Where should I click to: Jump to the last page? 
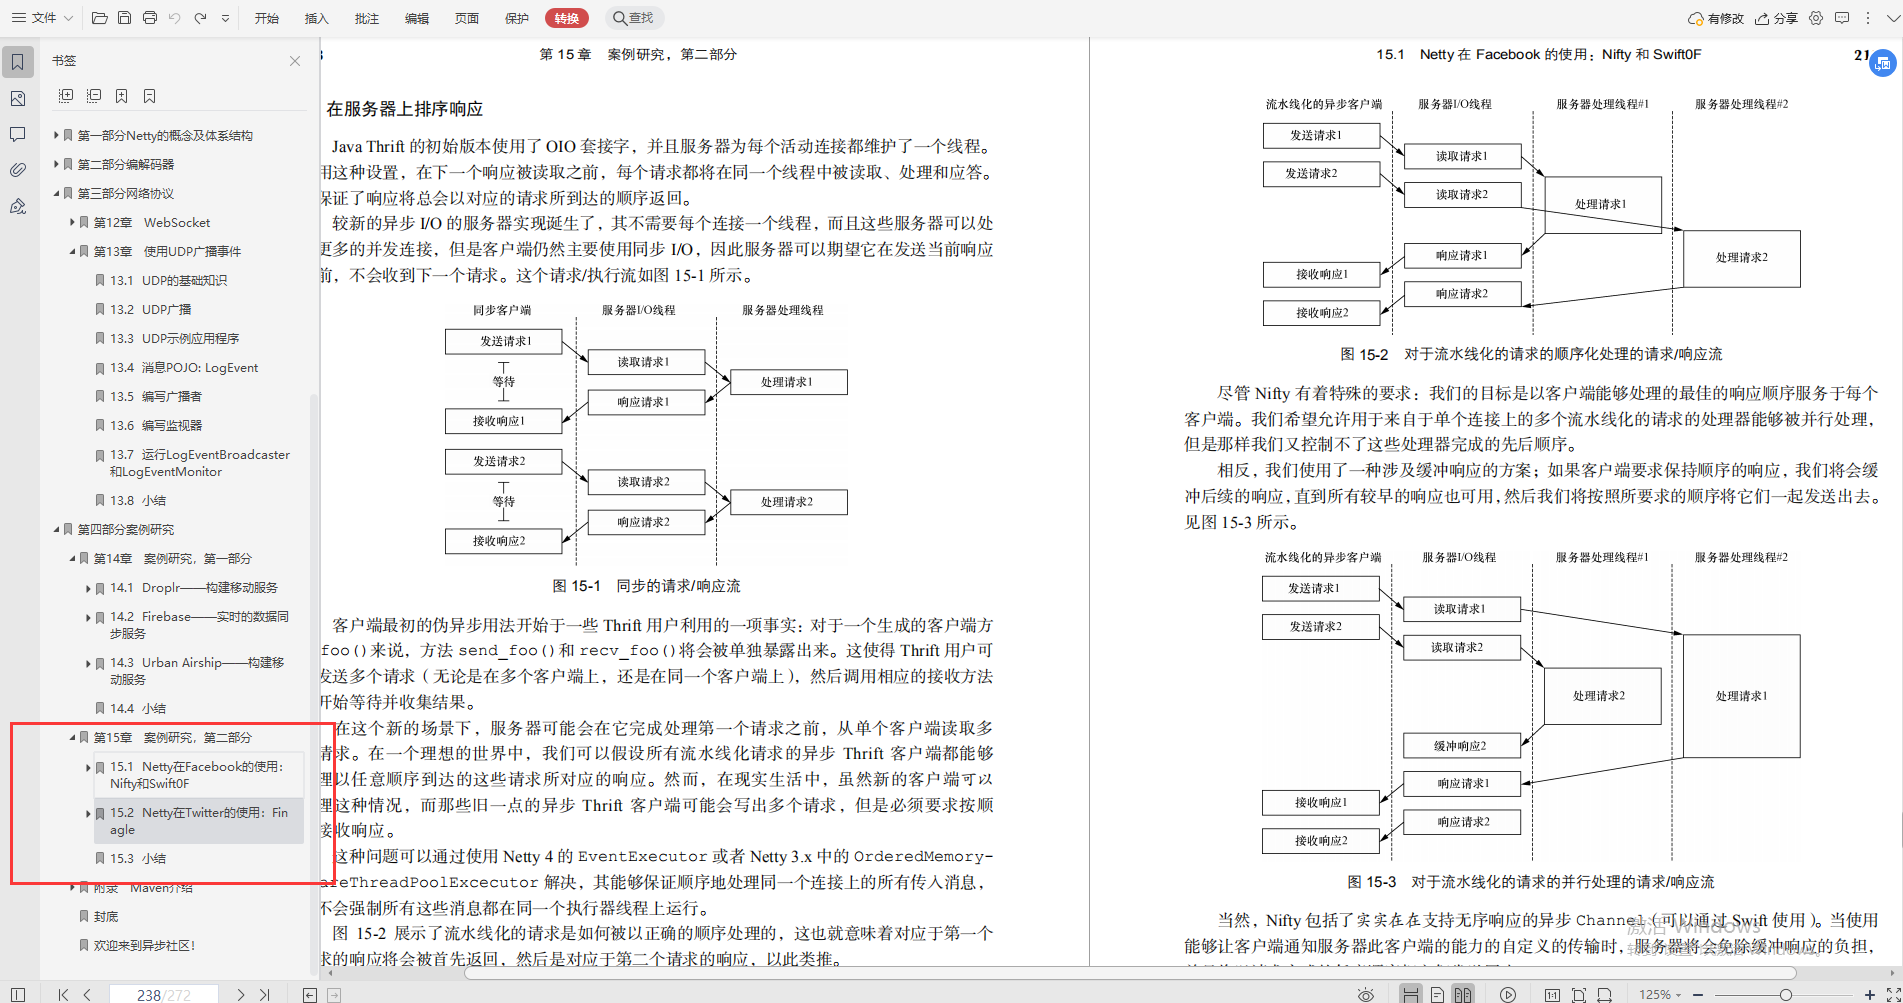tap(265, 995)
